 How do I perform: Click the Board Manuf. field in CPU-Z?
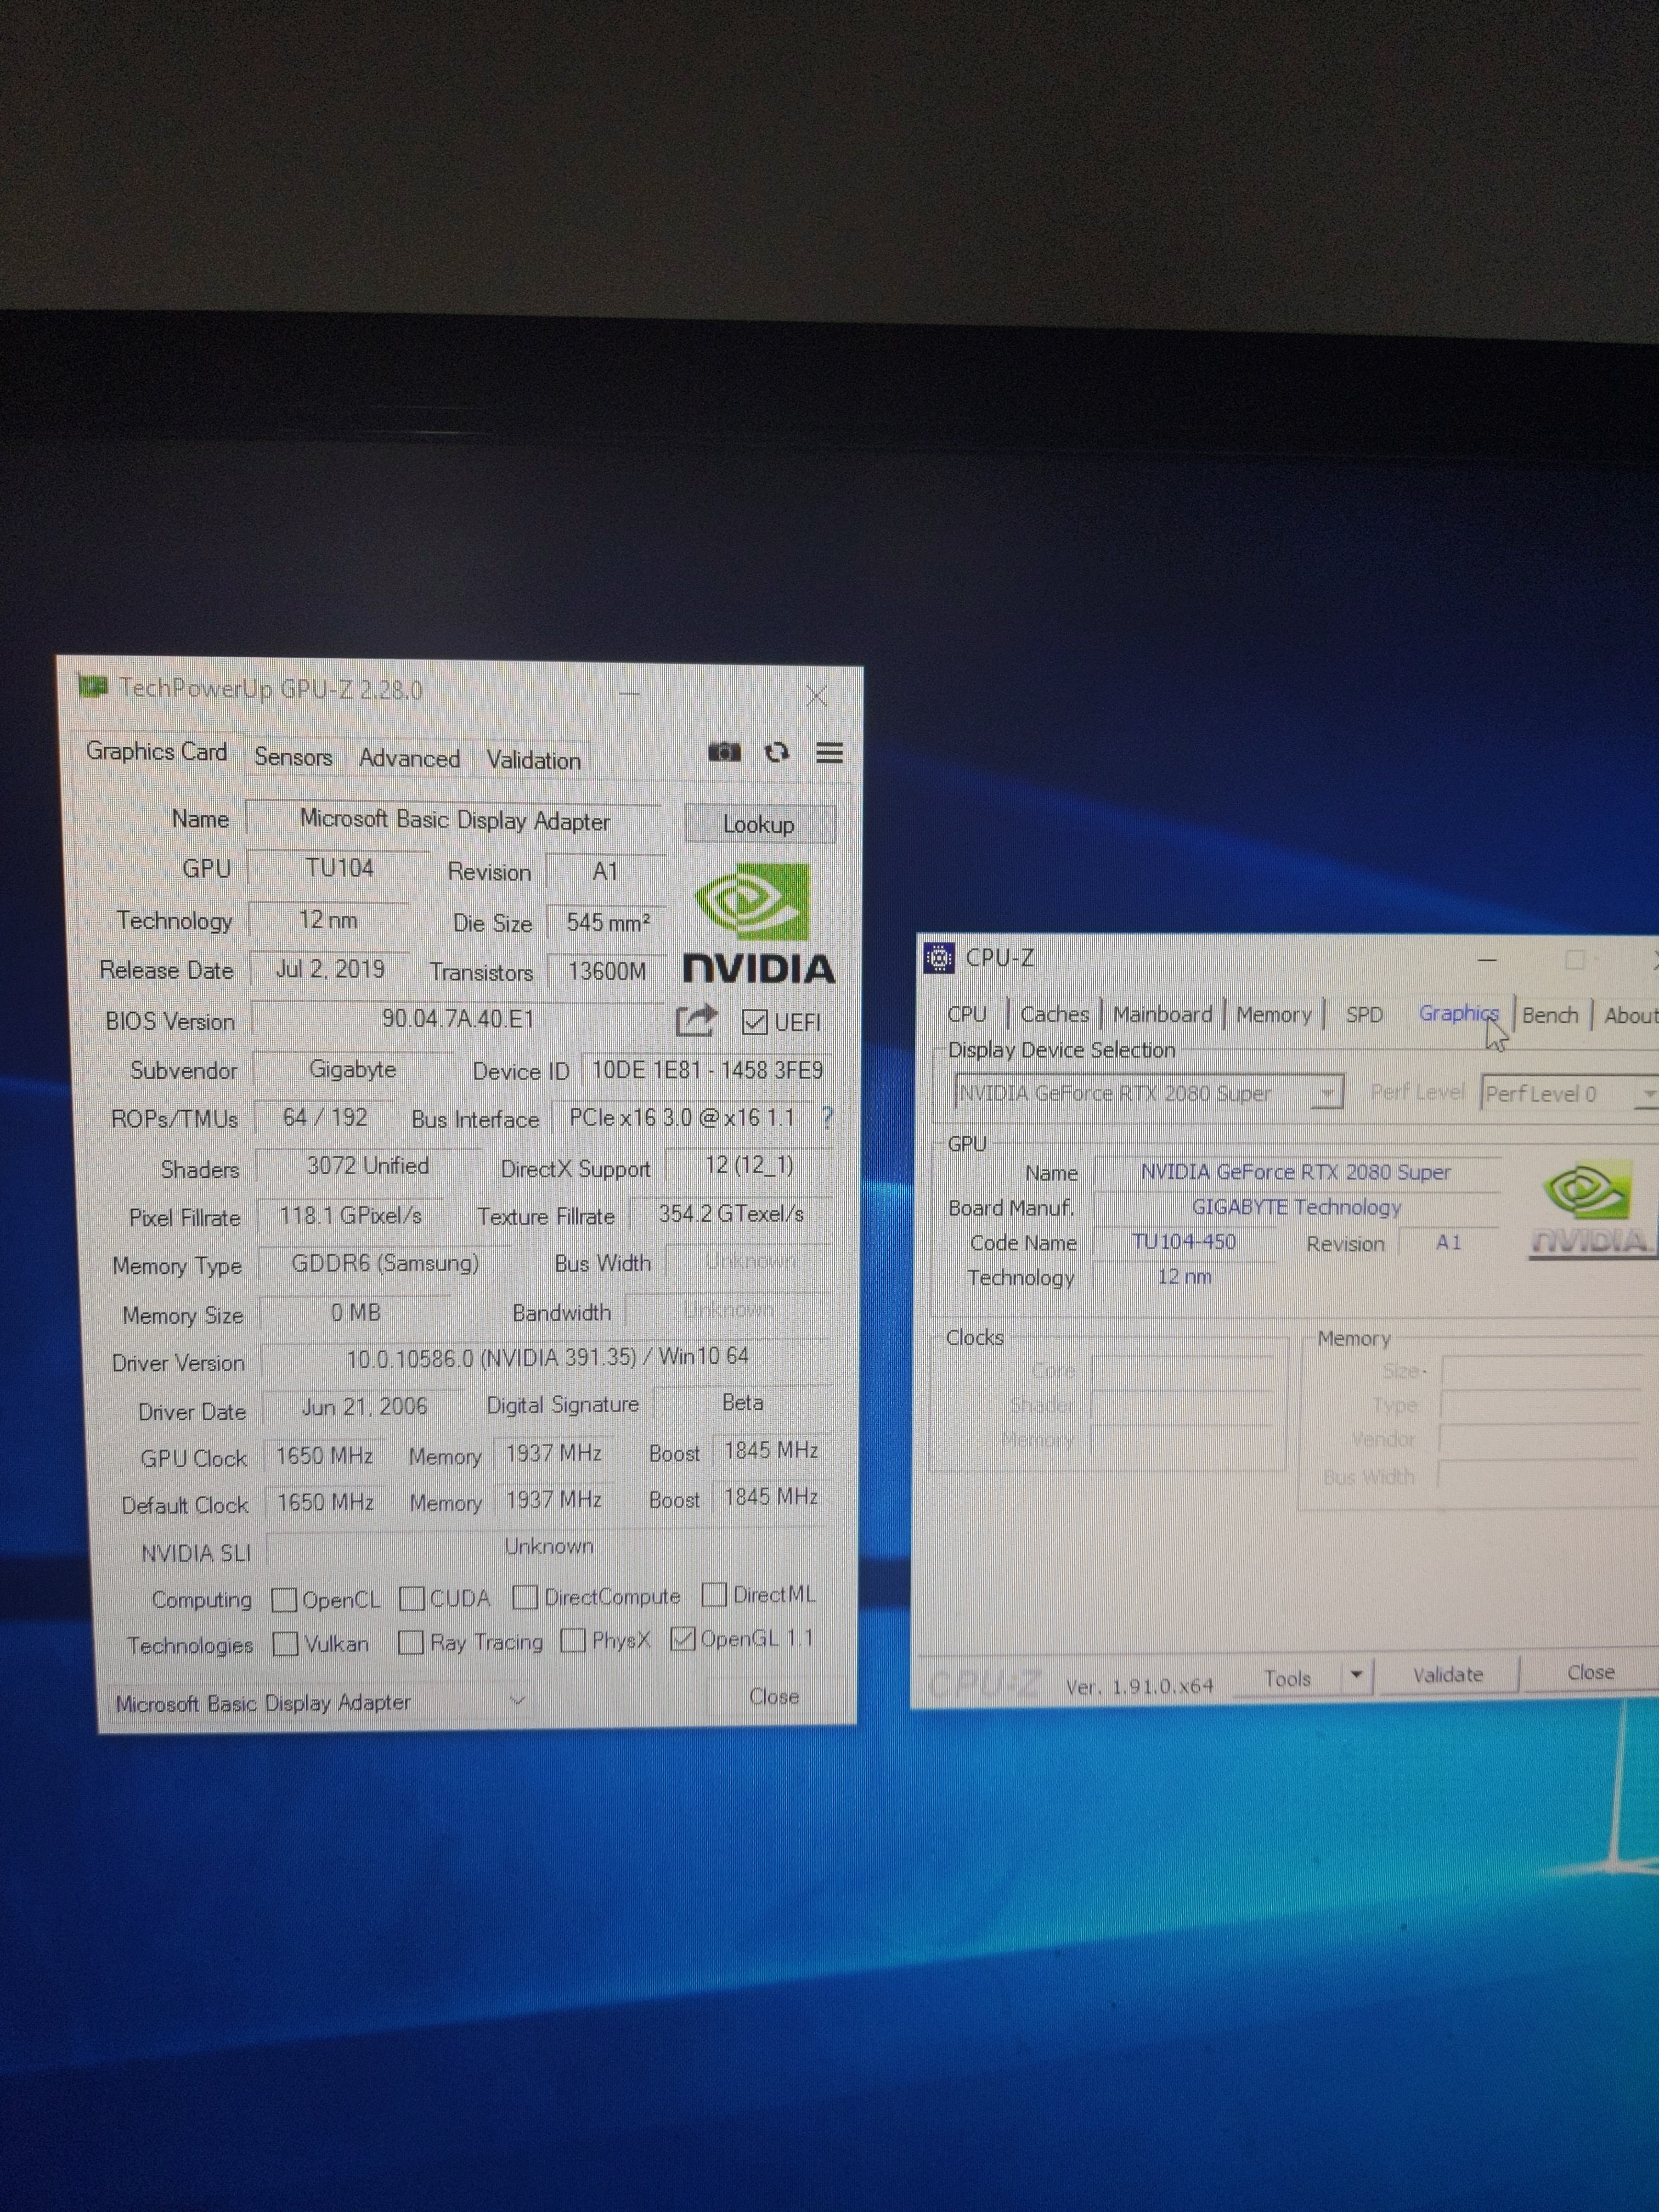tap(1296, 1207)
